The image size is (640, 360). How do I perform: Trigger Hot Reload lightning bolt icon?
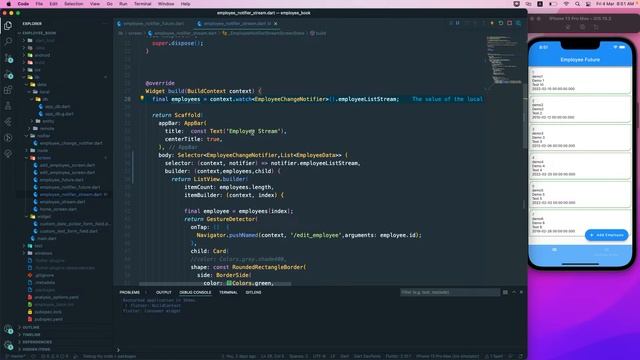492,23
